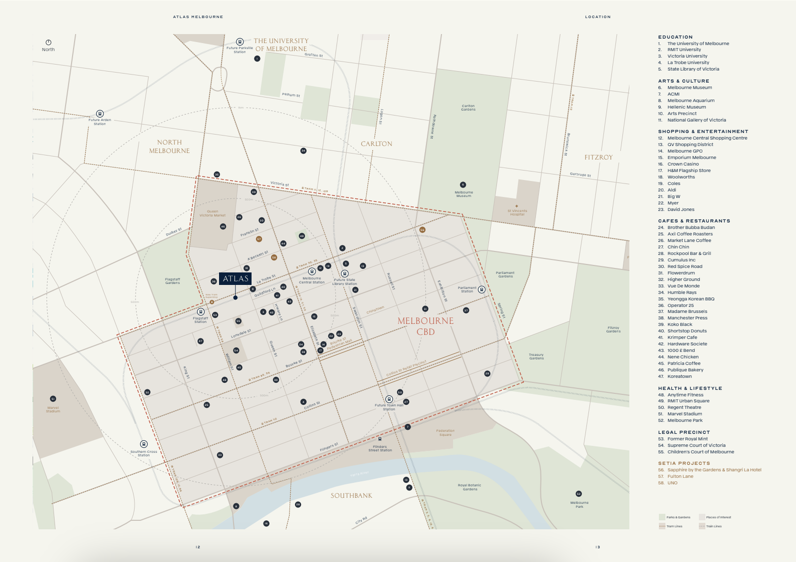The height and width of the screenshot is (562, 796).
Task: Click the Fulton Lane list entry
Action: click(x=680, y=476)
